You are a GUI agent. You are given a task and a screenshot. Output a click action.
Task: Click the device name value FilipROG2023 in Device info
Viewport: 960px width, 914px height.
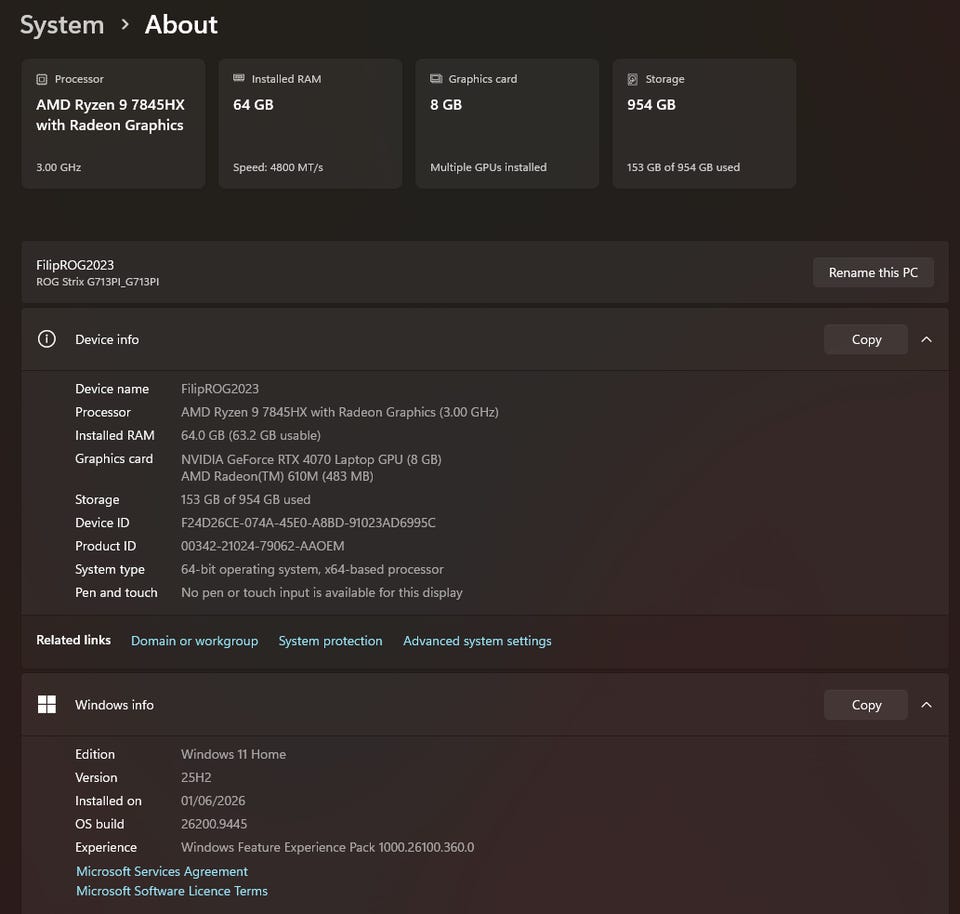(x=220, y=389)
